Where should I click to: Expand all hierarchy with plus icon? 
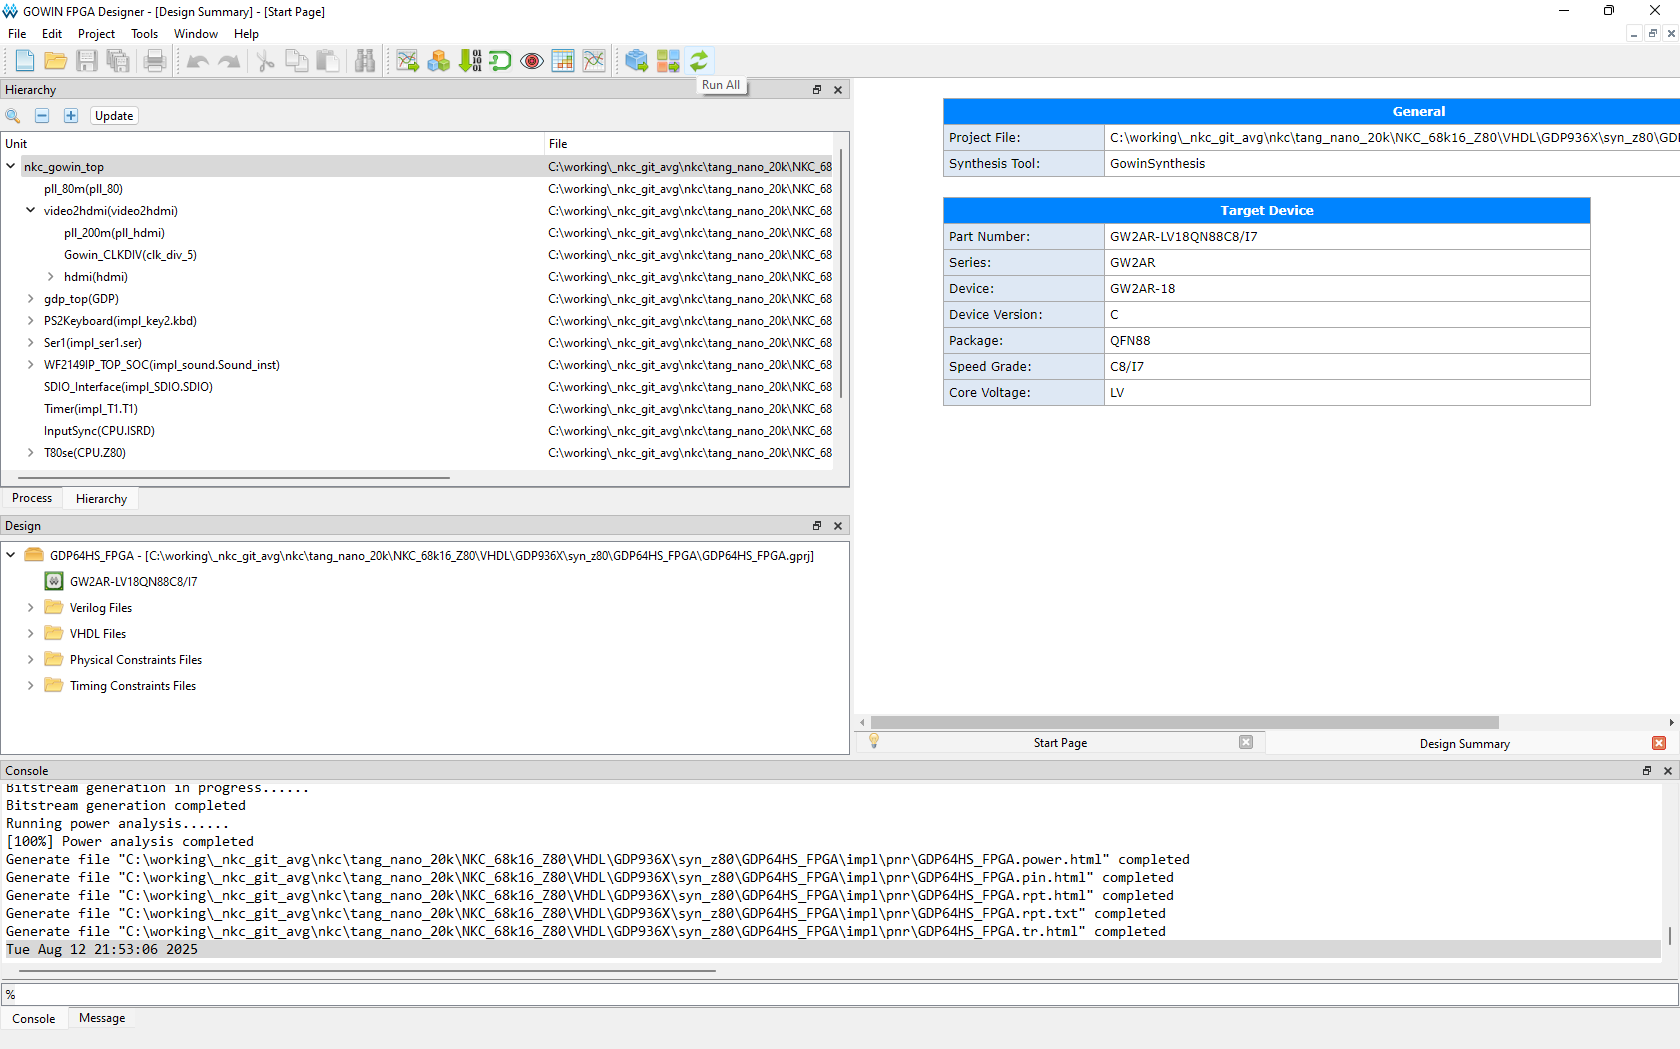coord(71,116)
